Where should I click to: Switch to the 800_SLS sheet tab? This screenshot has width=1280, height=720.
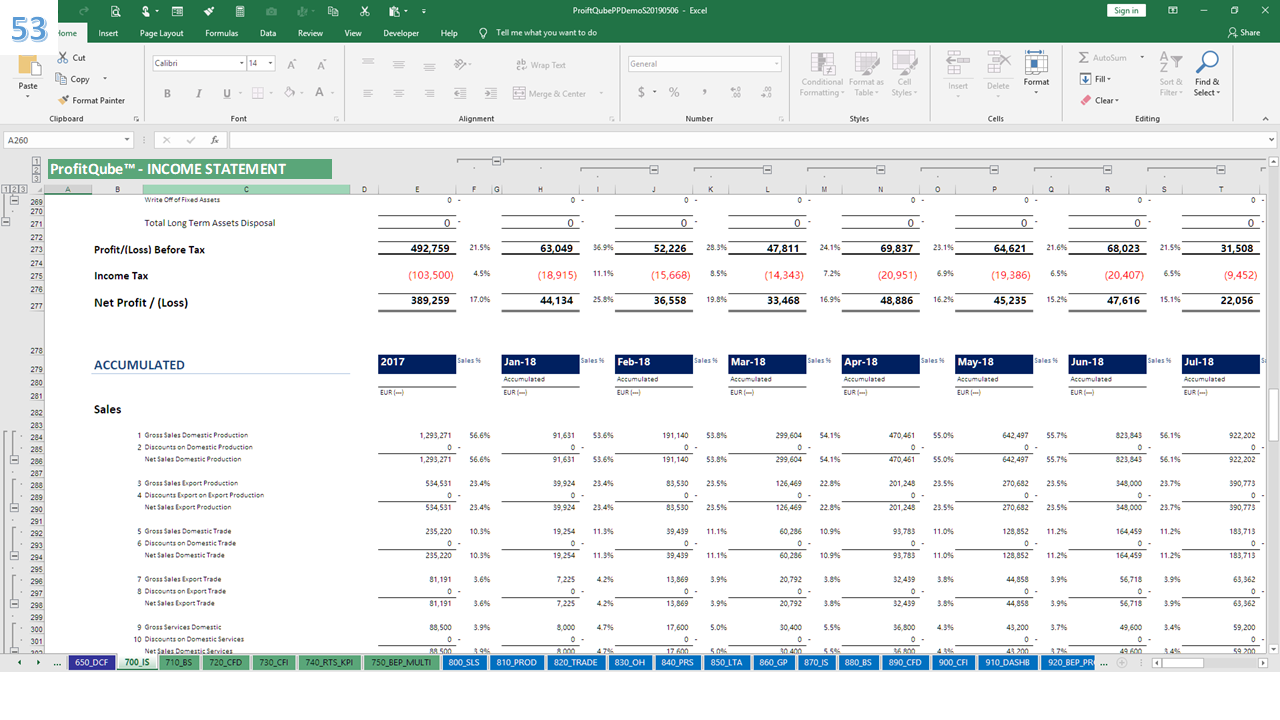point(466,662)
